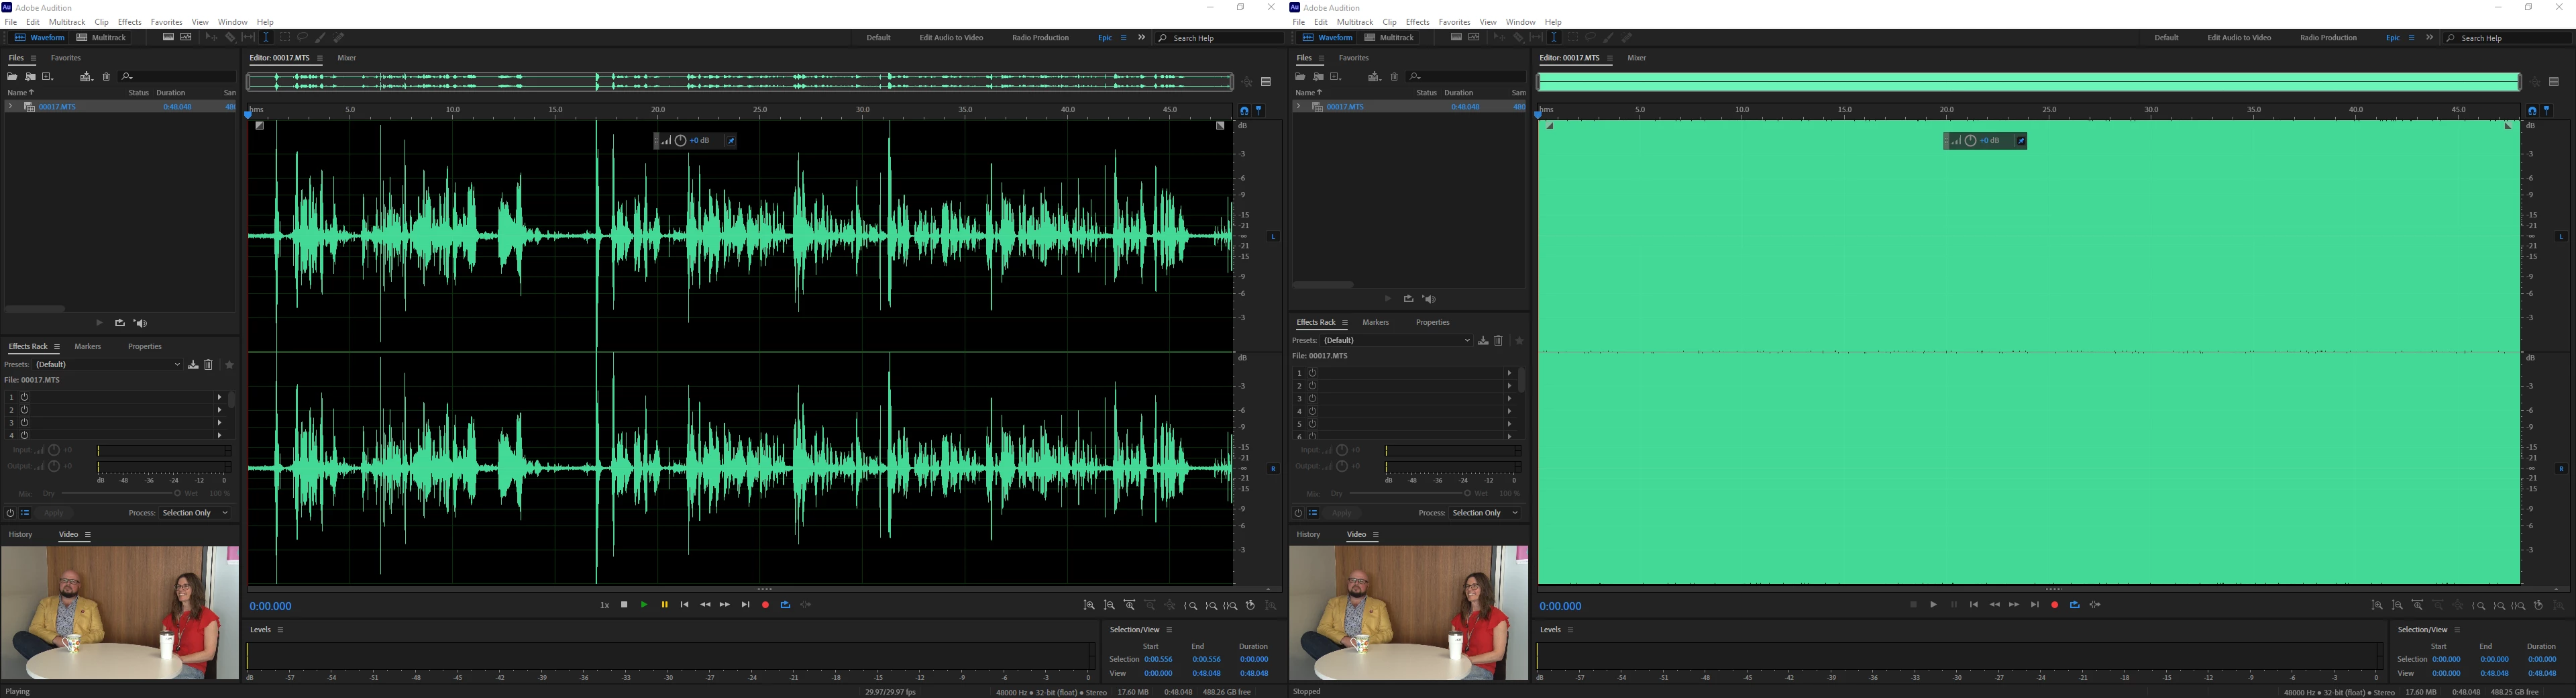Image resolution: width=2576 pixels, height=698 pixels.
Task: Pin the volume HUD in left editor
Action: (x=731, y=141)
